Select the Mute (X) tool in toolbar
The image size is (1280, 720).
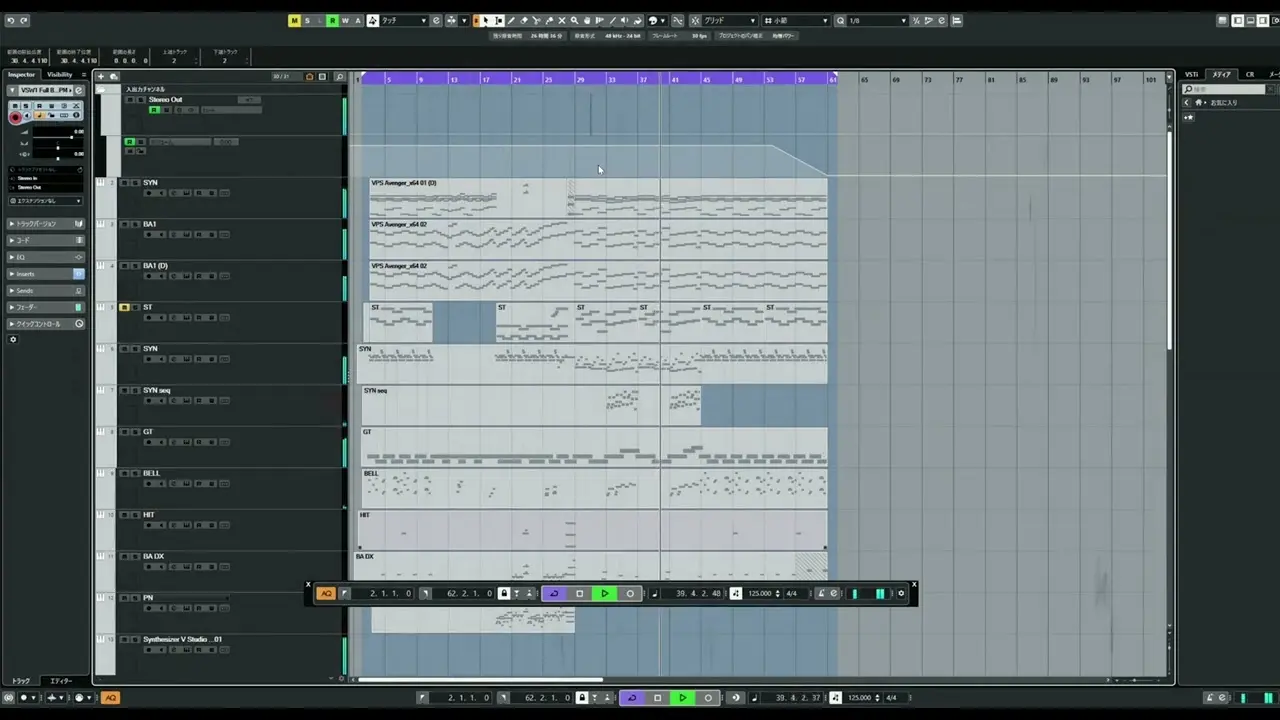(x=561, y=20)
